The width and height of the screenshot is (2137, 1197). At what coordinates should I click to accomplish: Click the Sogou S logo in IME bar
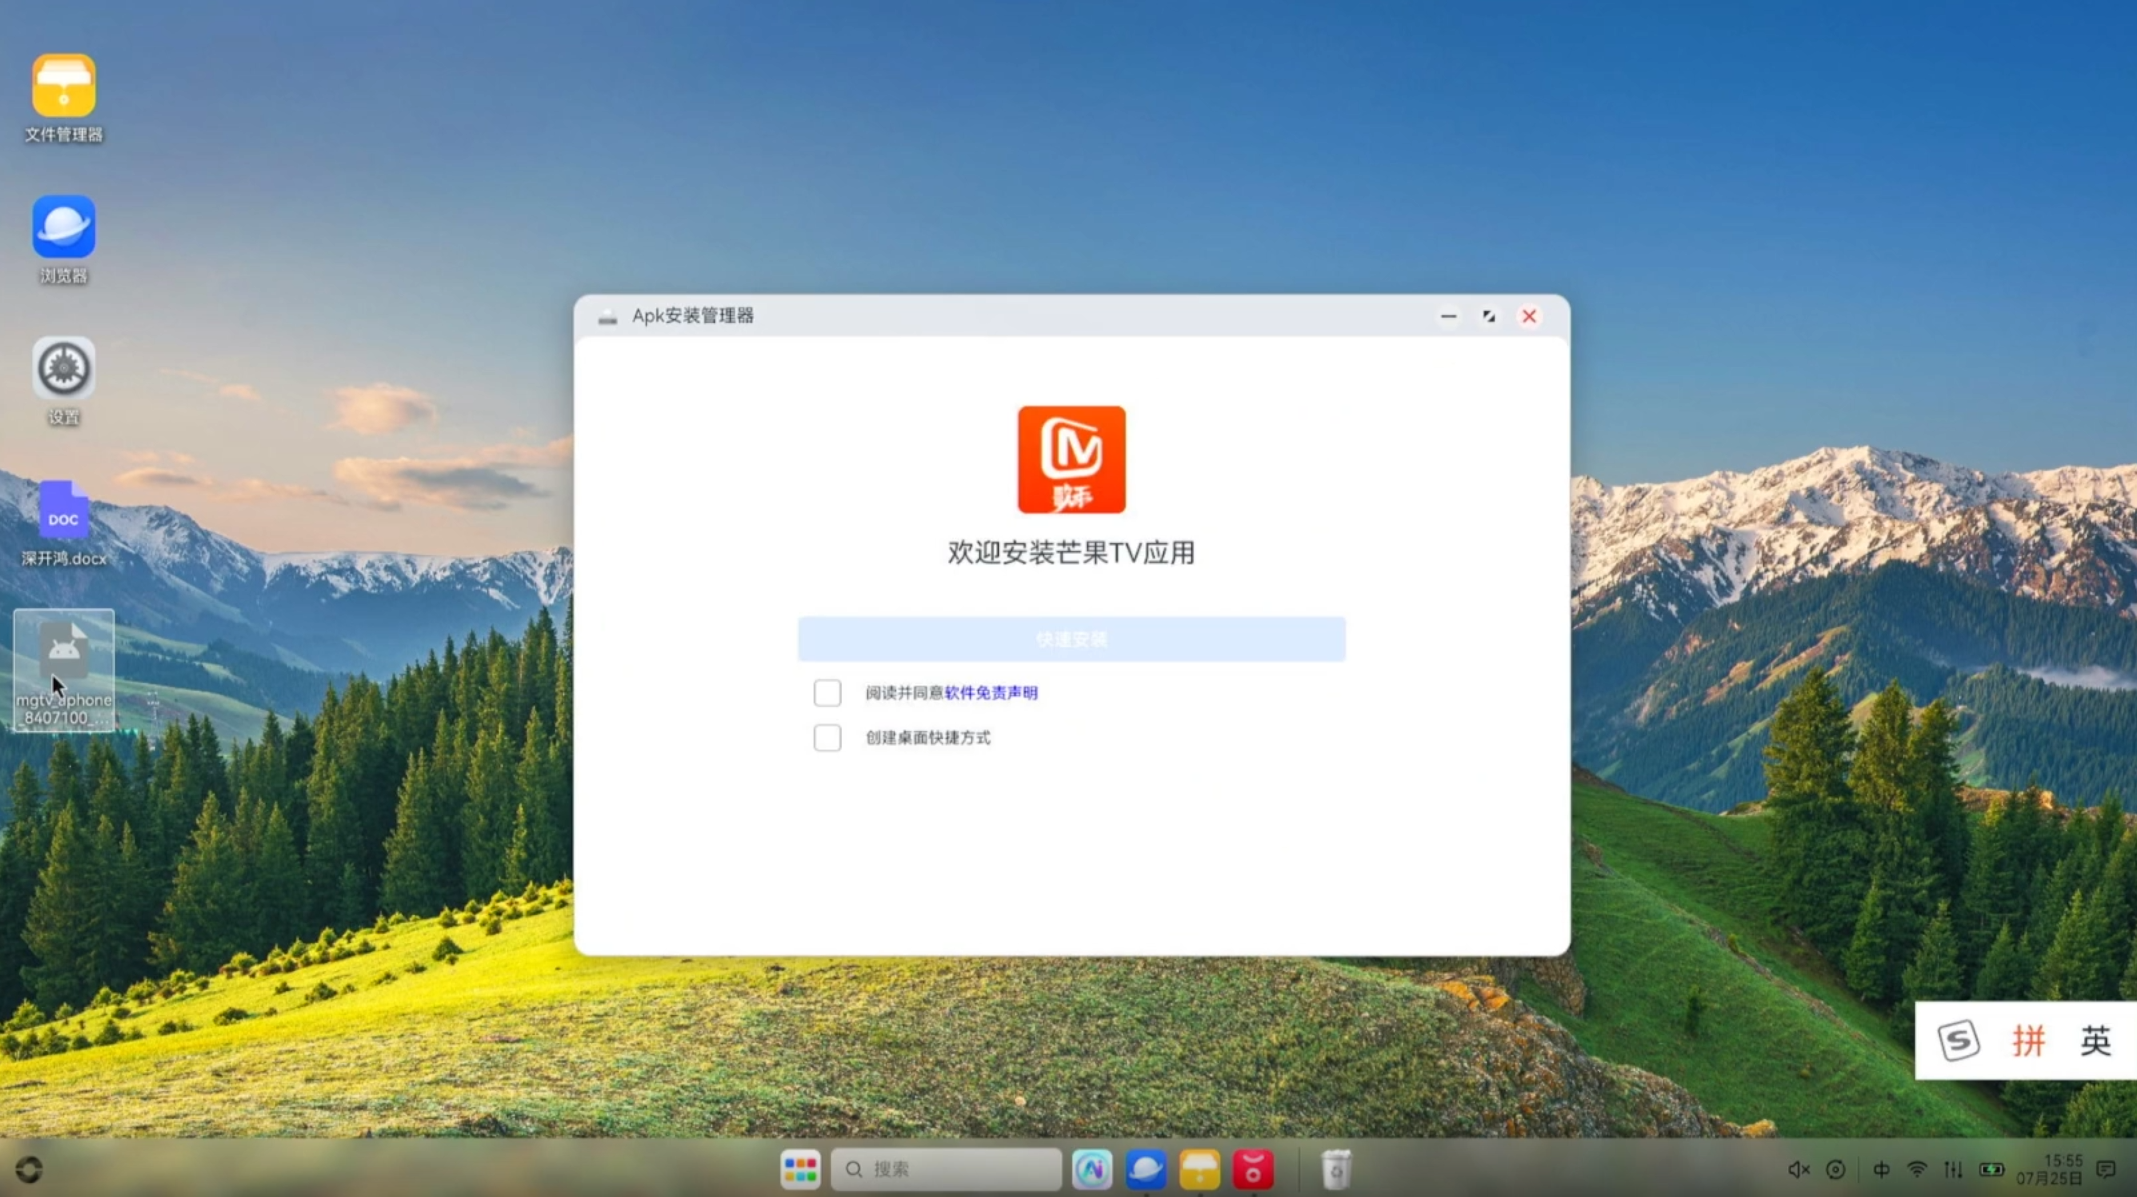click(1958, 1040)
